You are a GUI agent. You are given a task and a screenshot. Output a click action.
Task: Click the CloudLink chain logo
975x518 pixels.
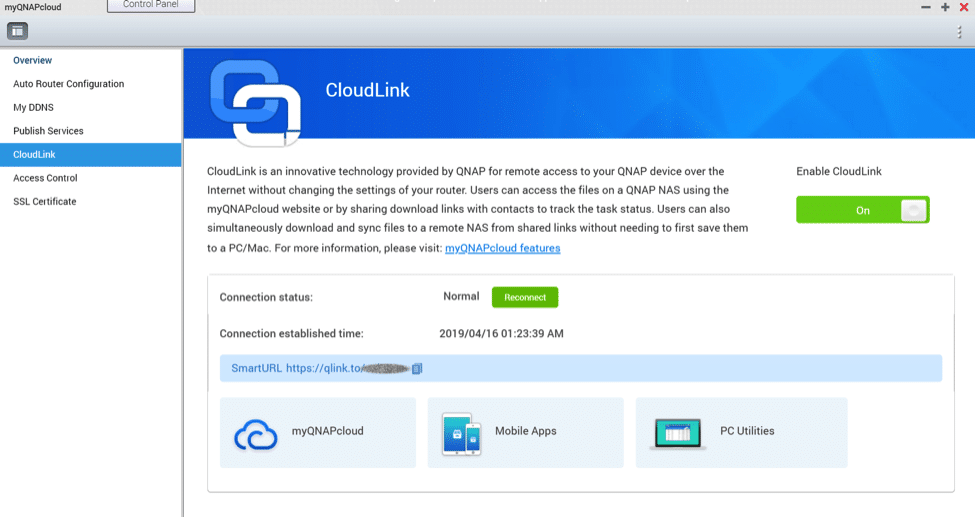(256, 103)
